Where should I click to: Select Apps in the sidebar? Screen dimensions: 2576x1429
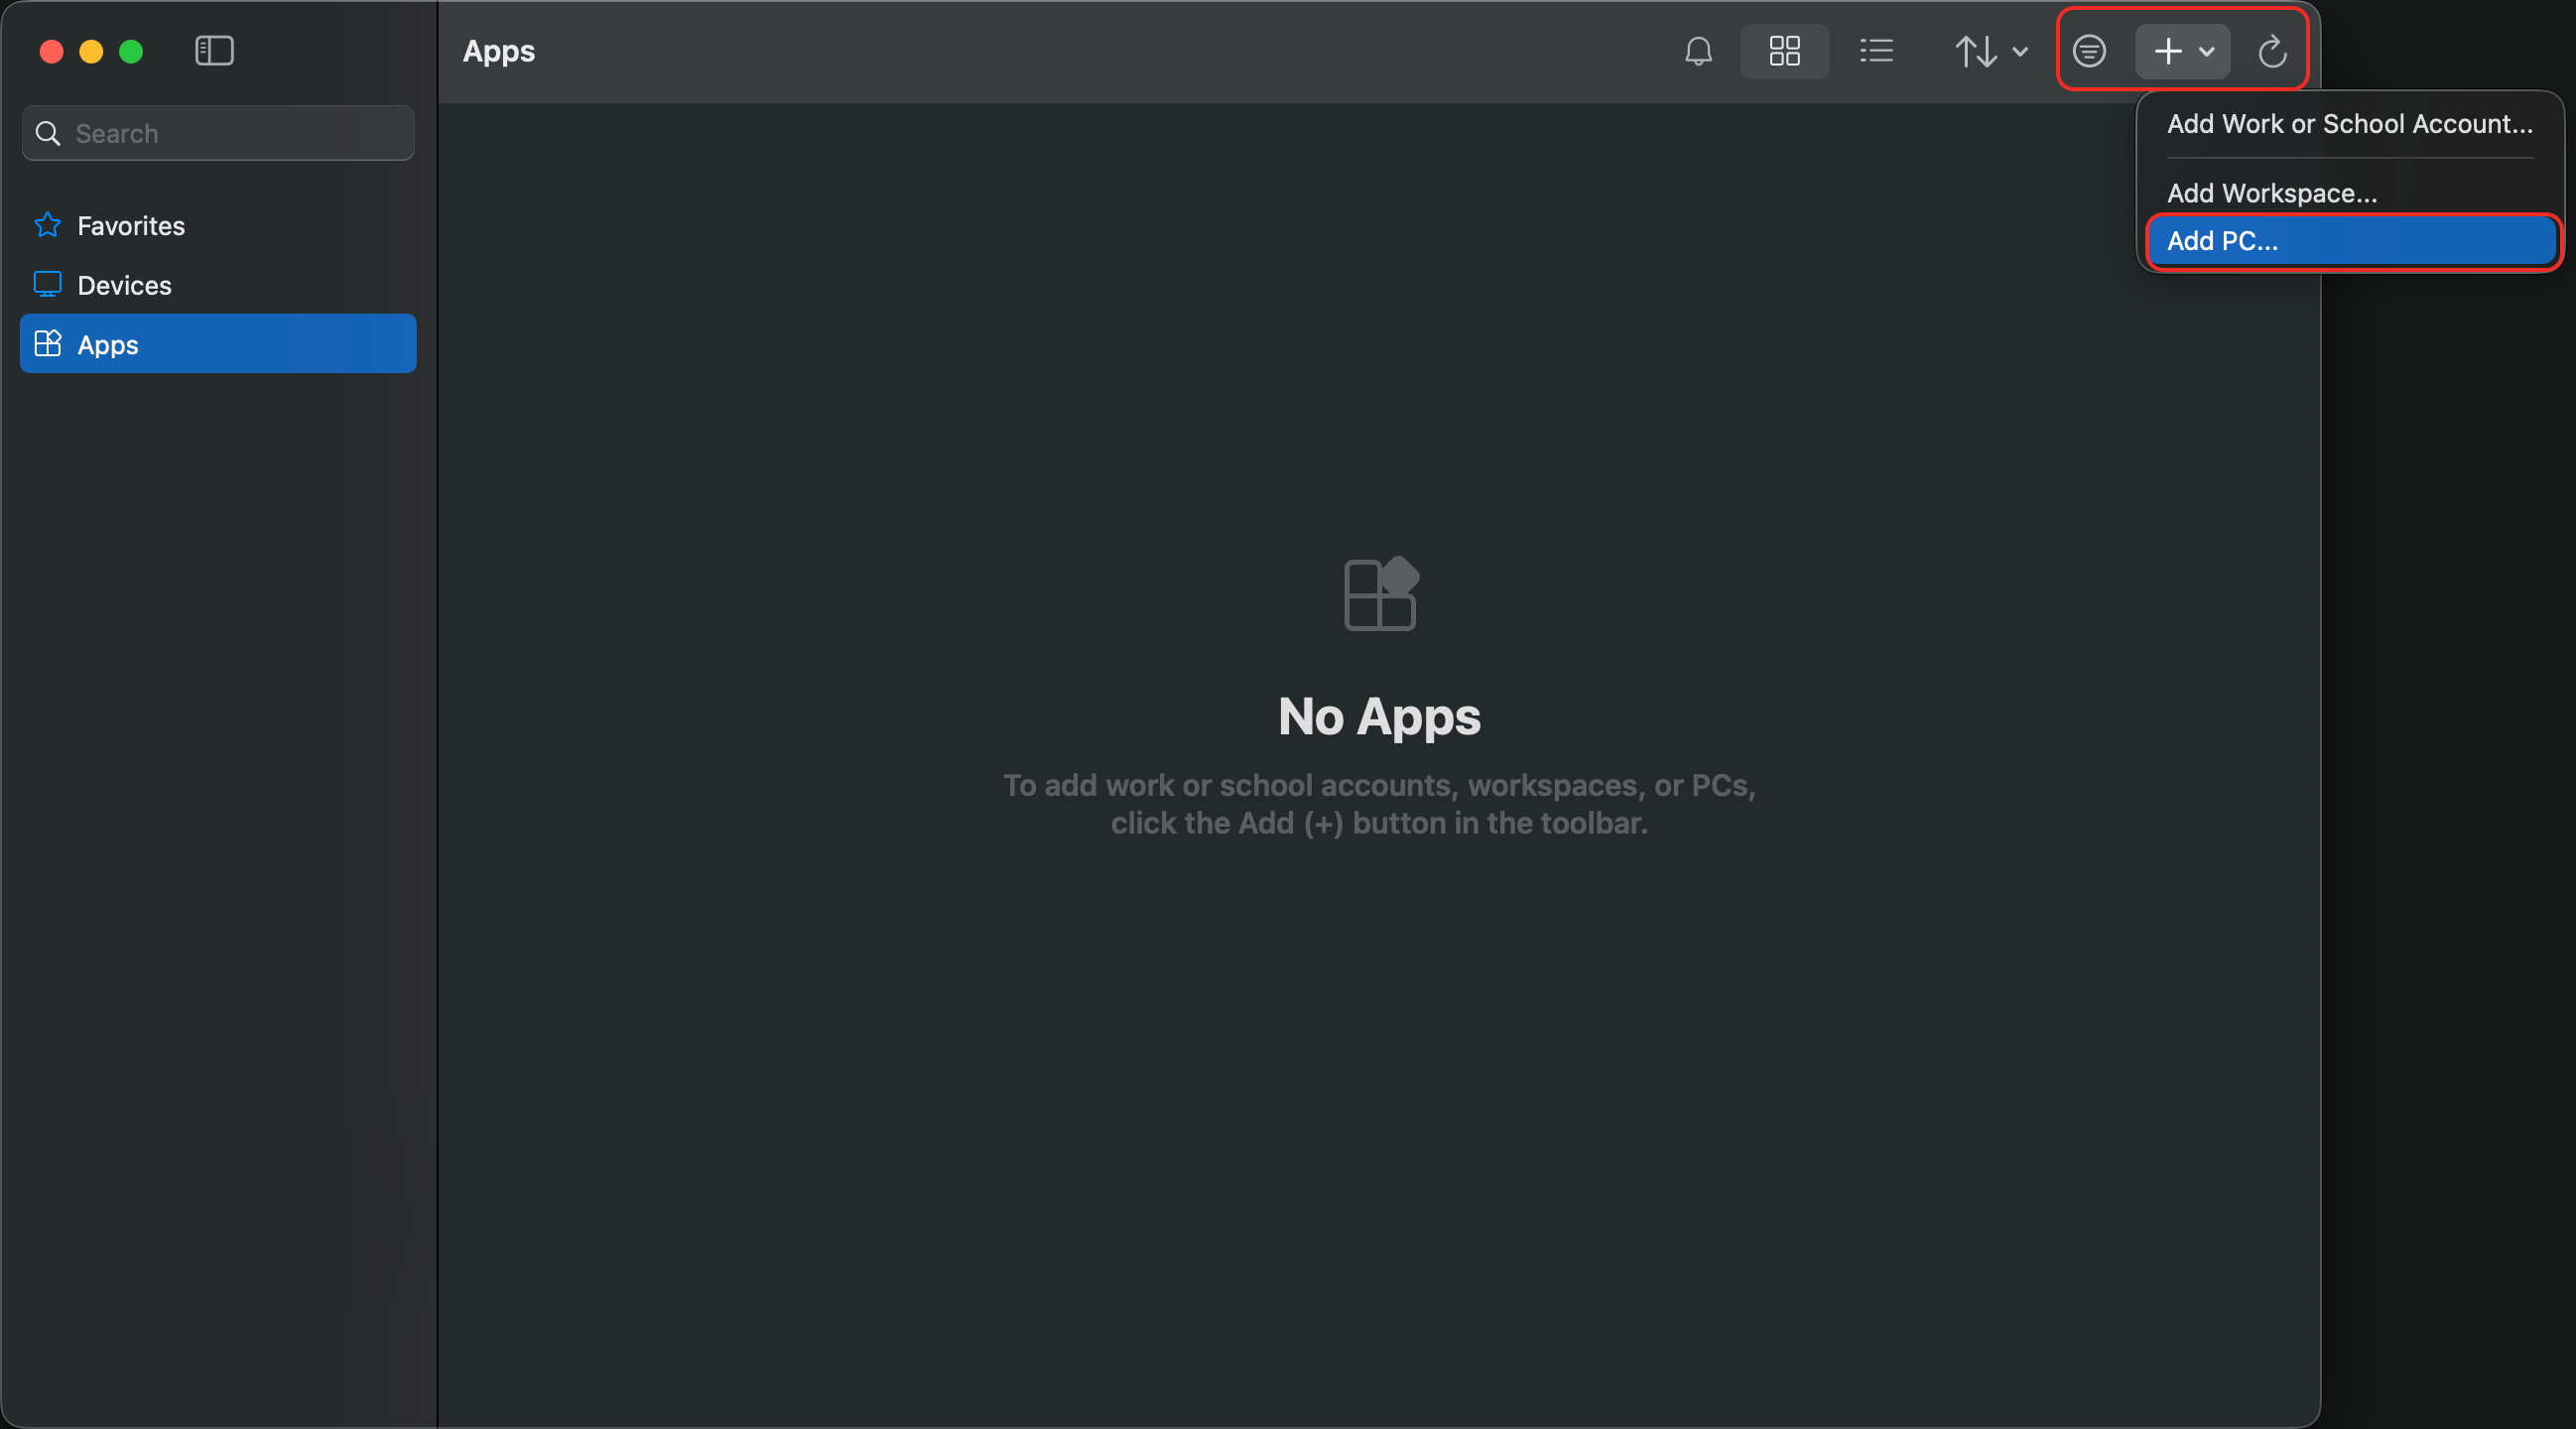click(218, 344)
